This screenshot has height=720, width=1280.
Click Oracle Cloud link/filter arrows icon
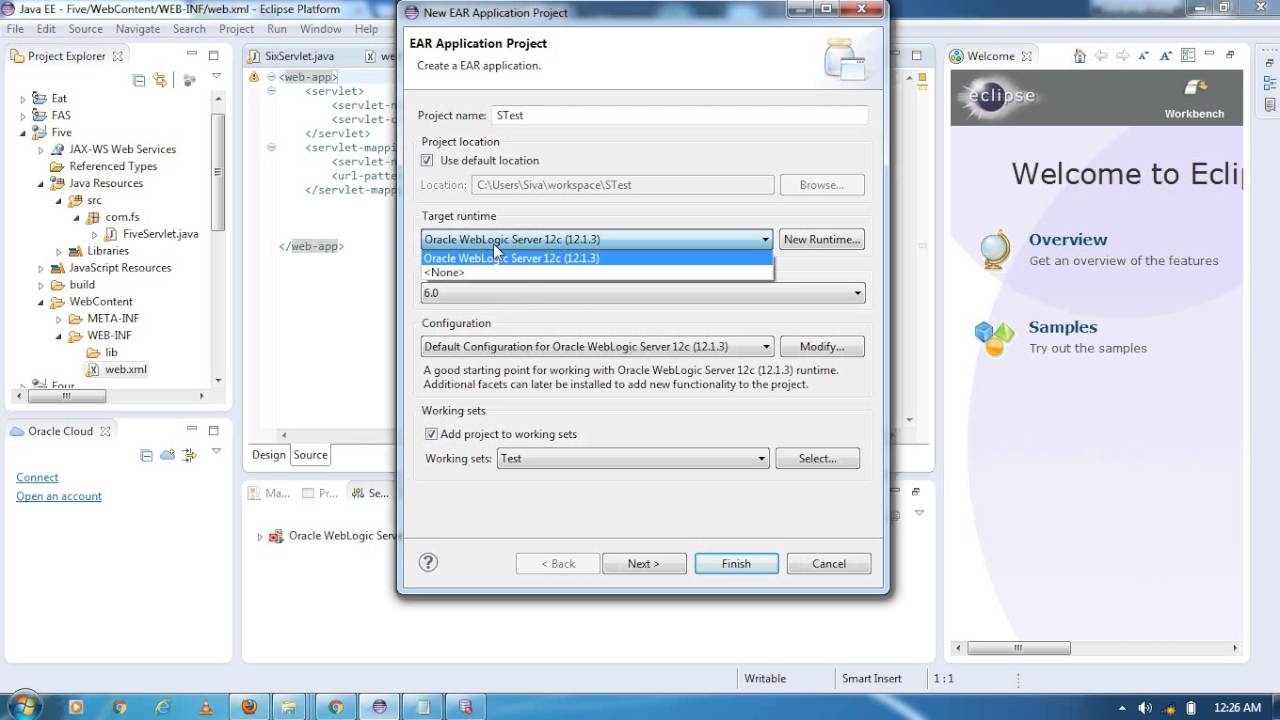point(188,455)
